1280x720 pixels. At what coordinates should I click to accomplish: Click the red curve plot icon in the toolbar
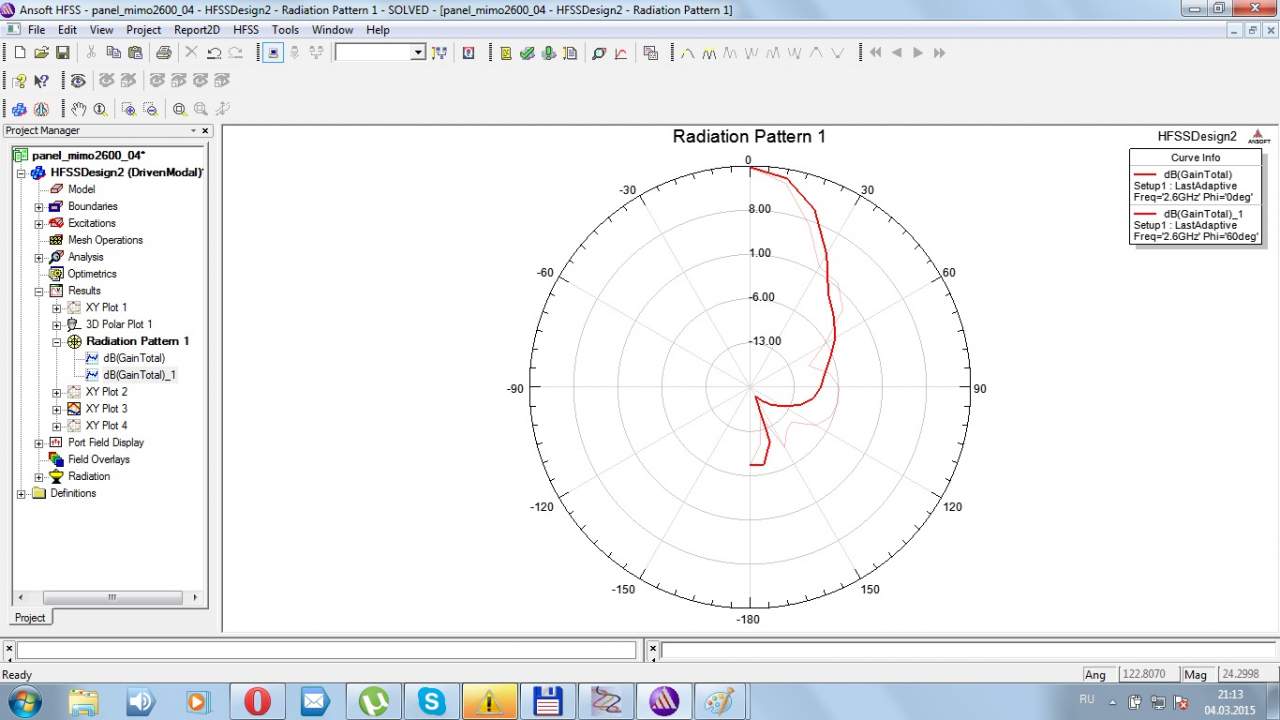(620, 53)
